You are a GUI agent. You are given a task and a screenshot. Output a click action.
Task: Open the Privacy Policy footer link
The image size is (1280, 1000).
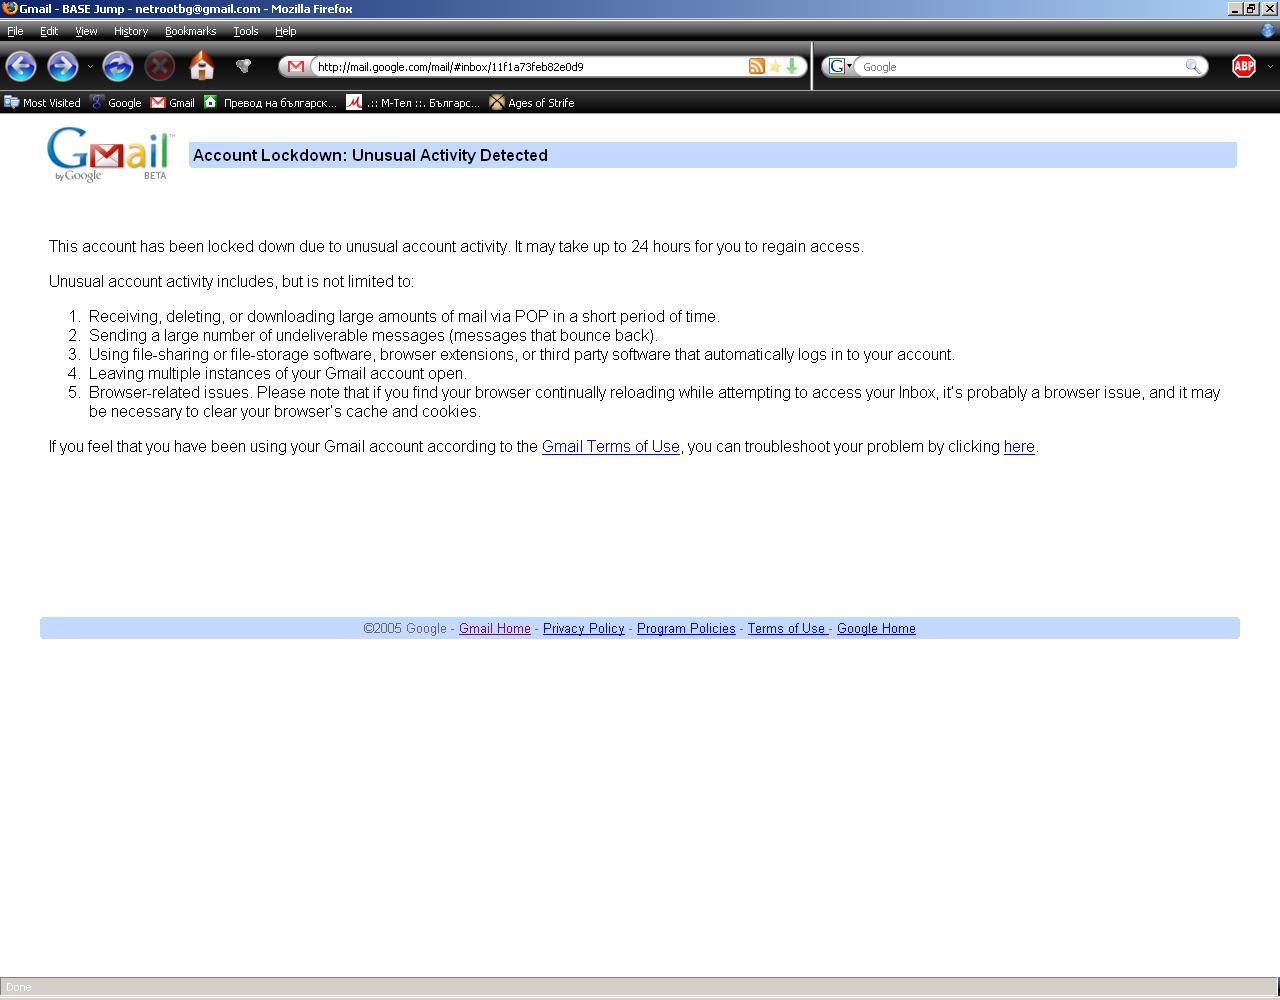(583, 628)
